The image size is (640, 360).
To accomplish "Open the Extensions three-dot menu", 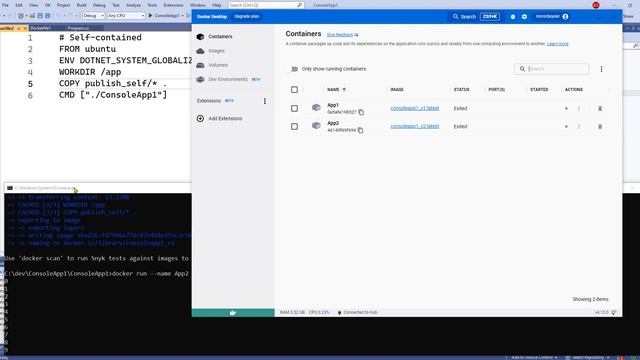I will click(264, 101).
